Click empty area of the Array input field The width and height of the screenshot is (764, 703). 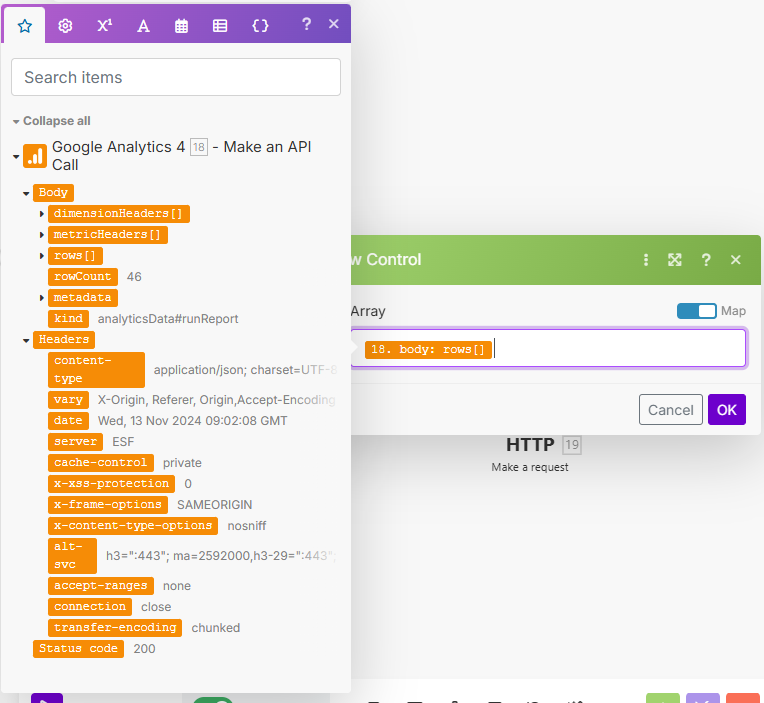619,349
